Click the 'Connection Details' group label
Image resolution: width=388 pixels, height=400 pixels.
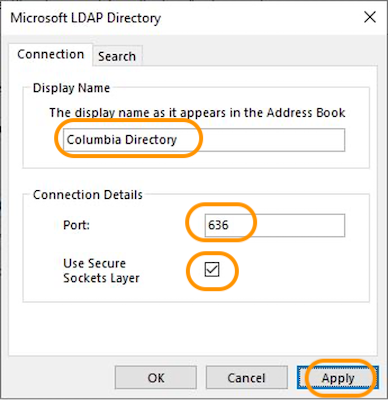pos(88,195)
